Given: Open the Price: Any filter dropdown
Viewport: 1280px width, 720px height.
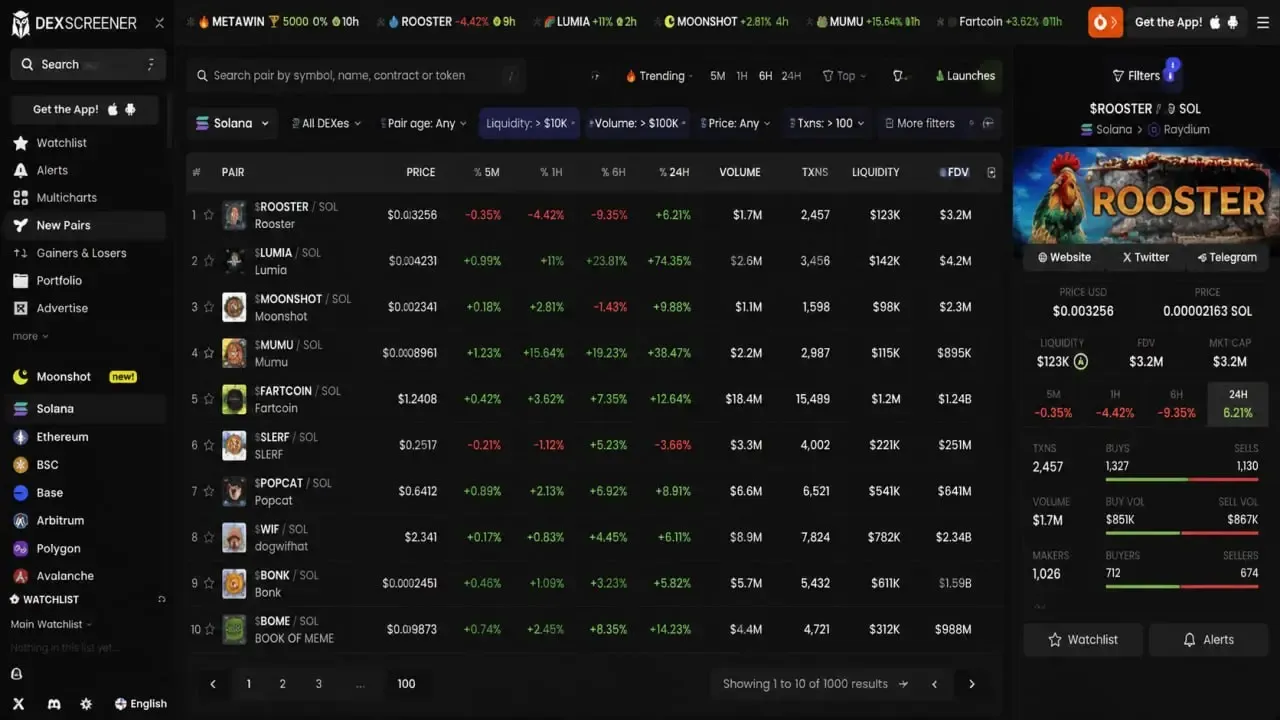Looking at the screenshot, I should click(737, 123).
